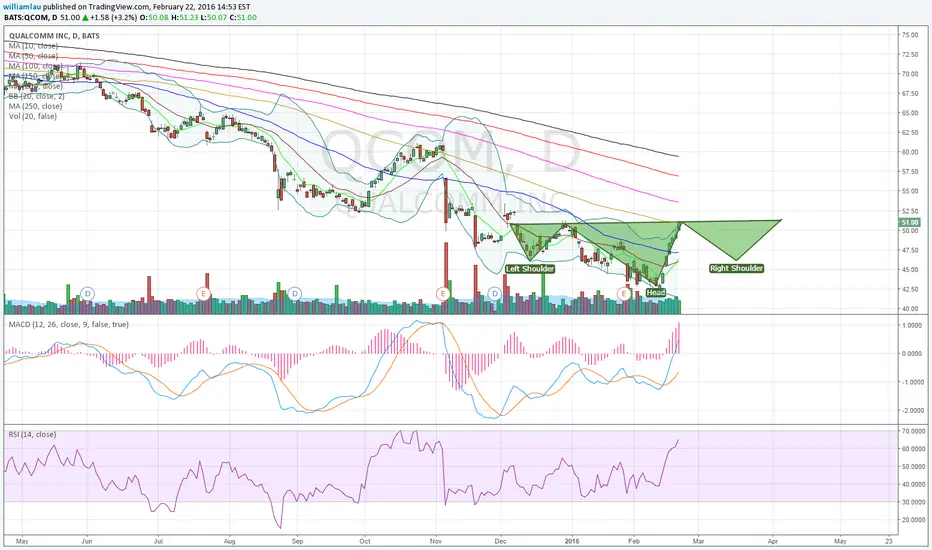Select the Head label
932x550 pixels.
(656, 293)
